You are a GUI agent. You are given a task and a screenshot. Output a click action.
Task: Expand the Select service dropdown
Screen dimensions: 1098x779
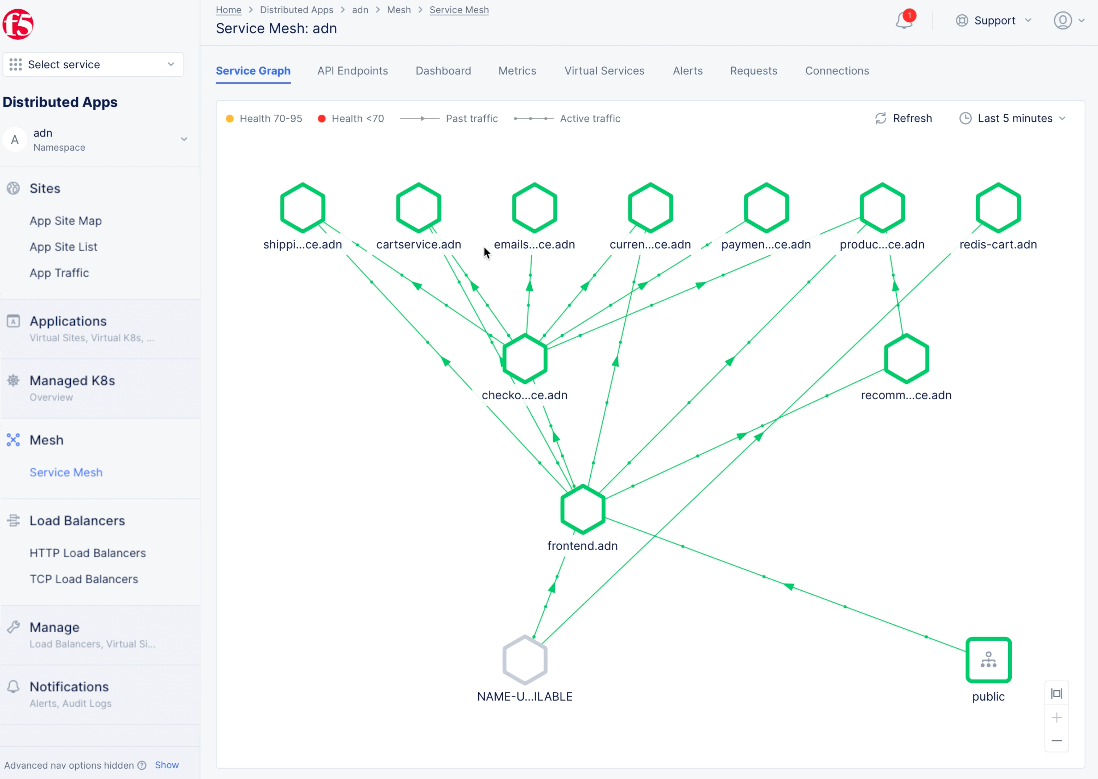[93, 63]
